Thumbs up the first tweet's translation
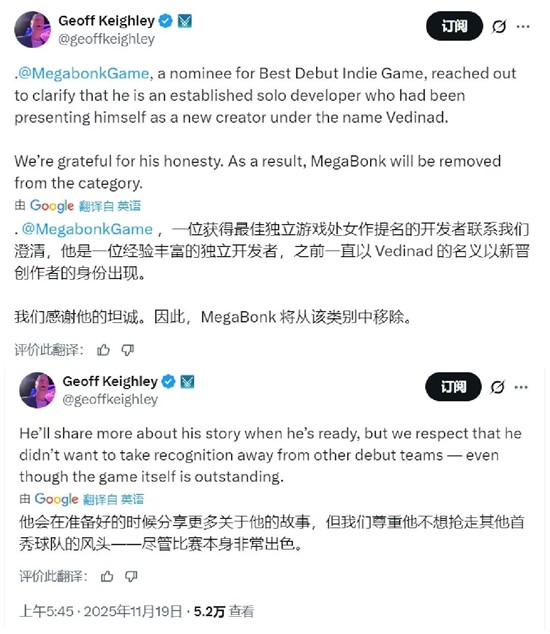550x634 pixels. [104, 350]
